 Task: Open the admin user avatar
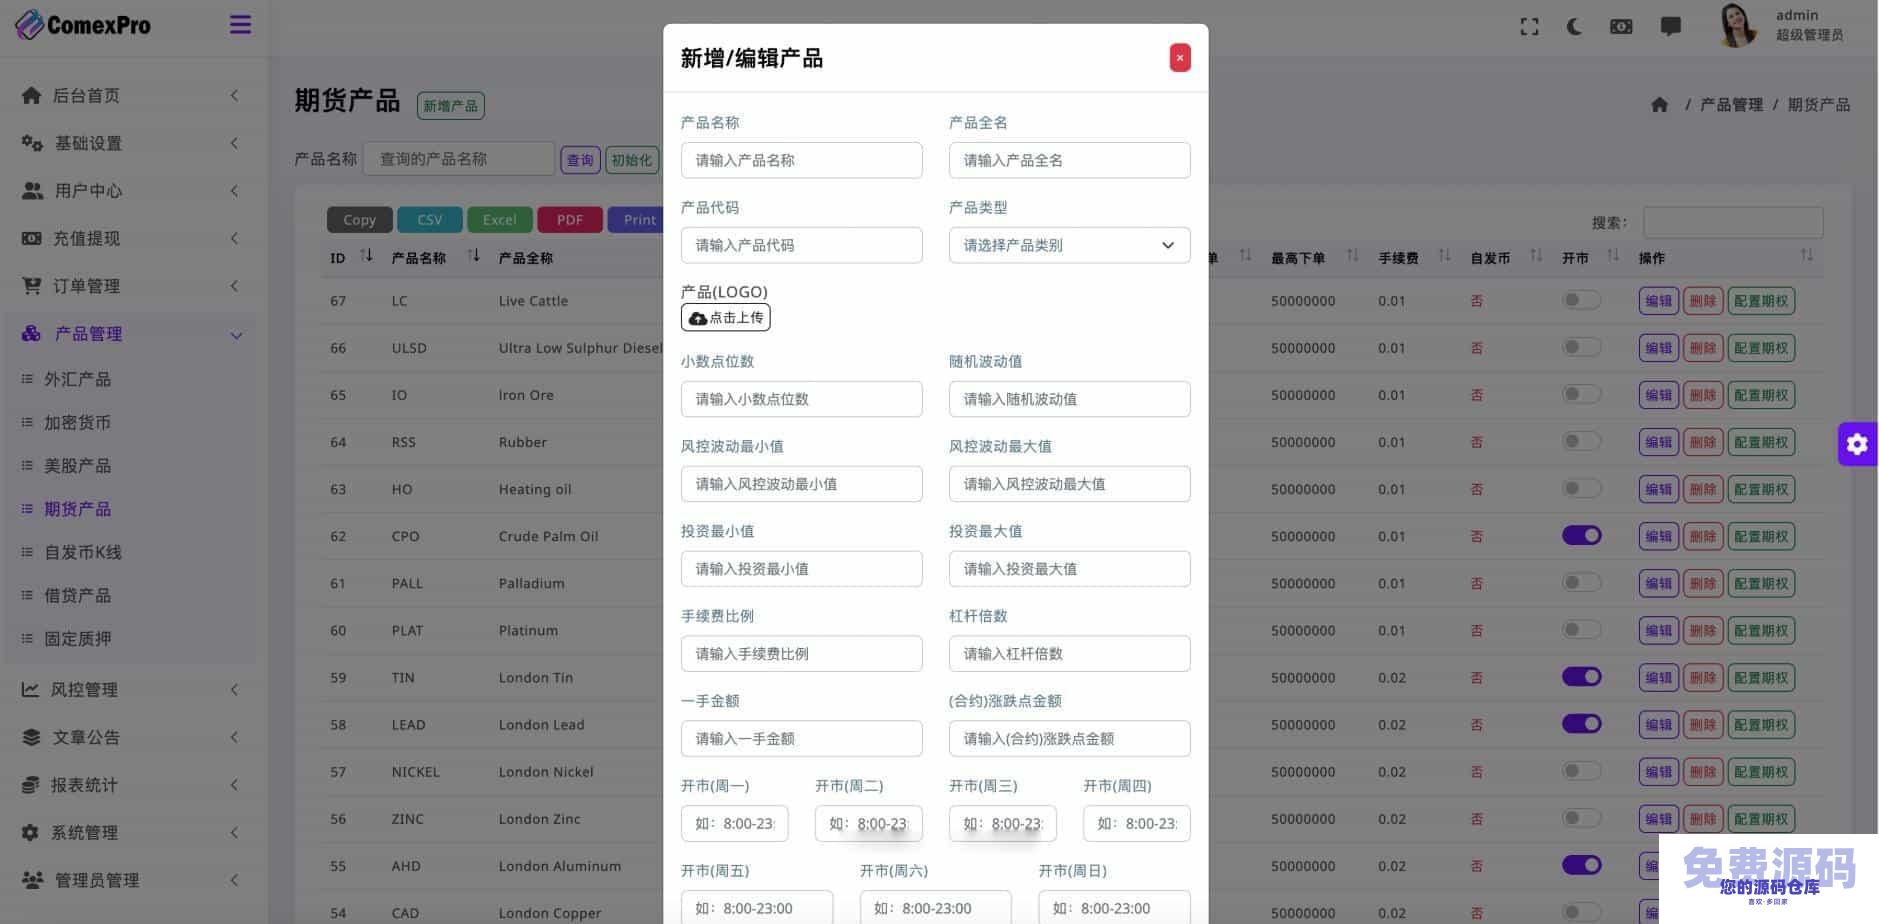[1737, 25]
